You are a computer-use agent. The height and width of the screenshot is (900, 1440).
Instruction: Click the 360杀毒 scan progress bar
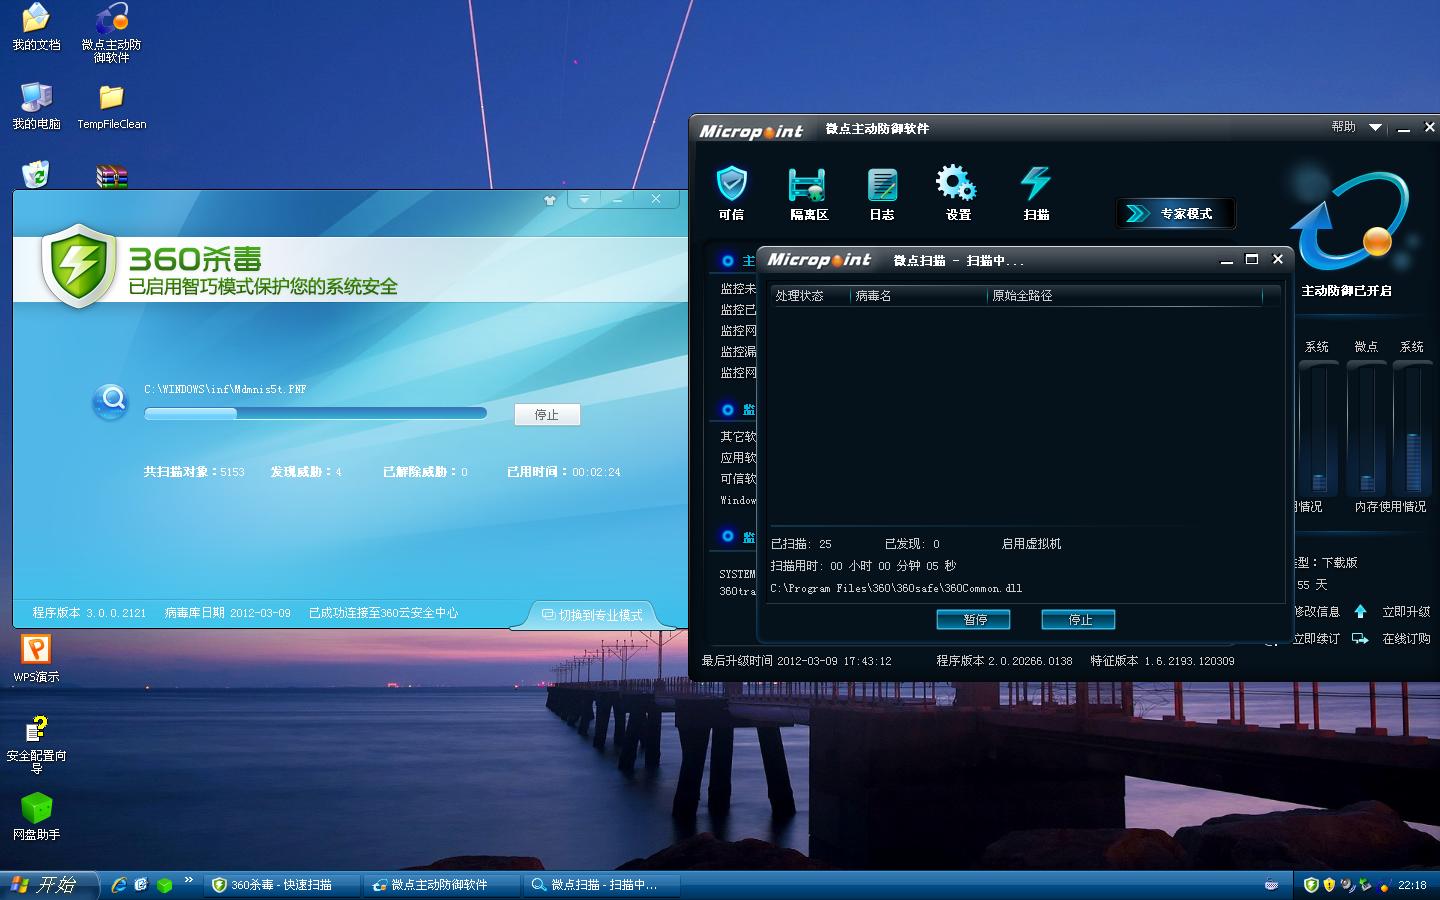(315, 413)
